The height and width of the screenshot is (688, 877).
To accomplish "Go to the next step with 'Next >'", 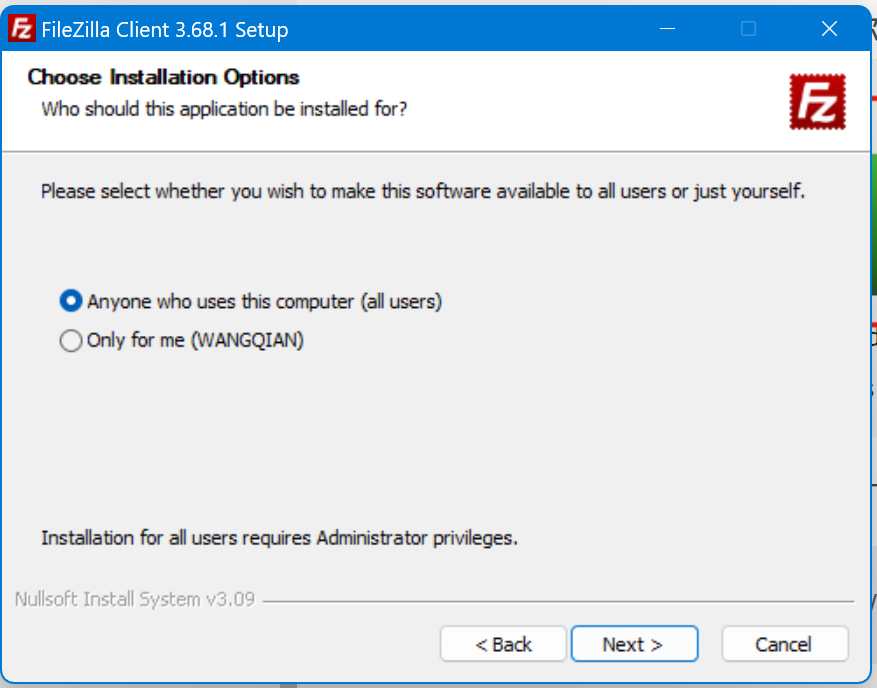I will [634, 644].
